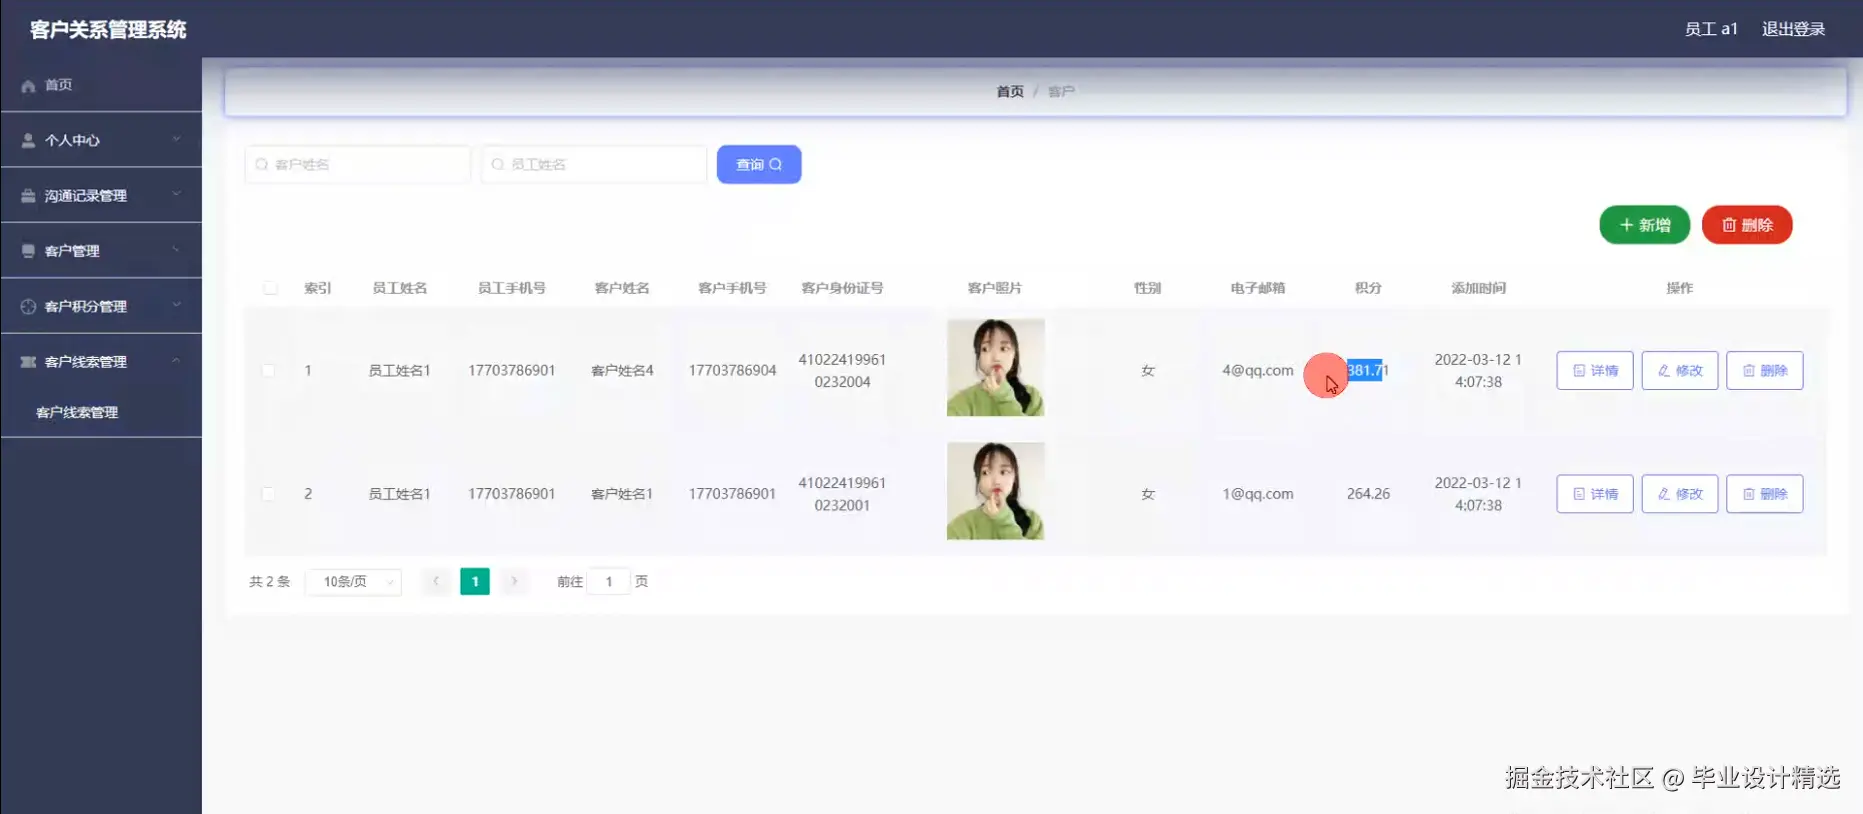
Task: Click the 4@qq.com email cell
Action: click(x=1257, y=370)
